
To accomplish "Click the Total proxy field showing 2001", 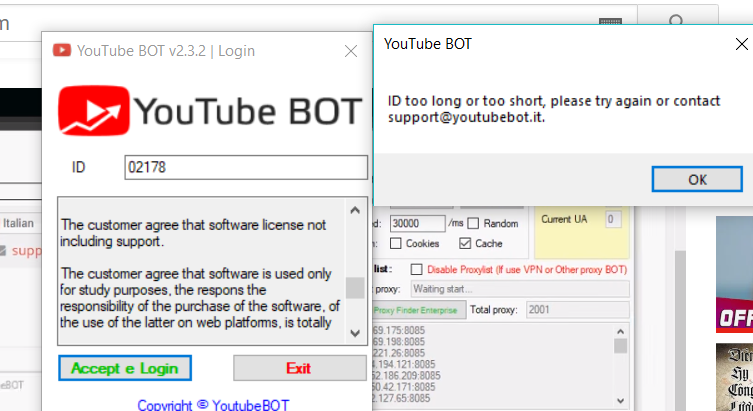I will click(x=578, y=310).
